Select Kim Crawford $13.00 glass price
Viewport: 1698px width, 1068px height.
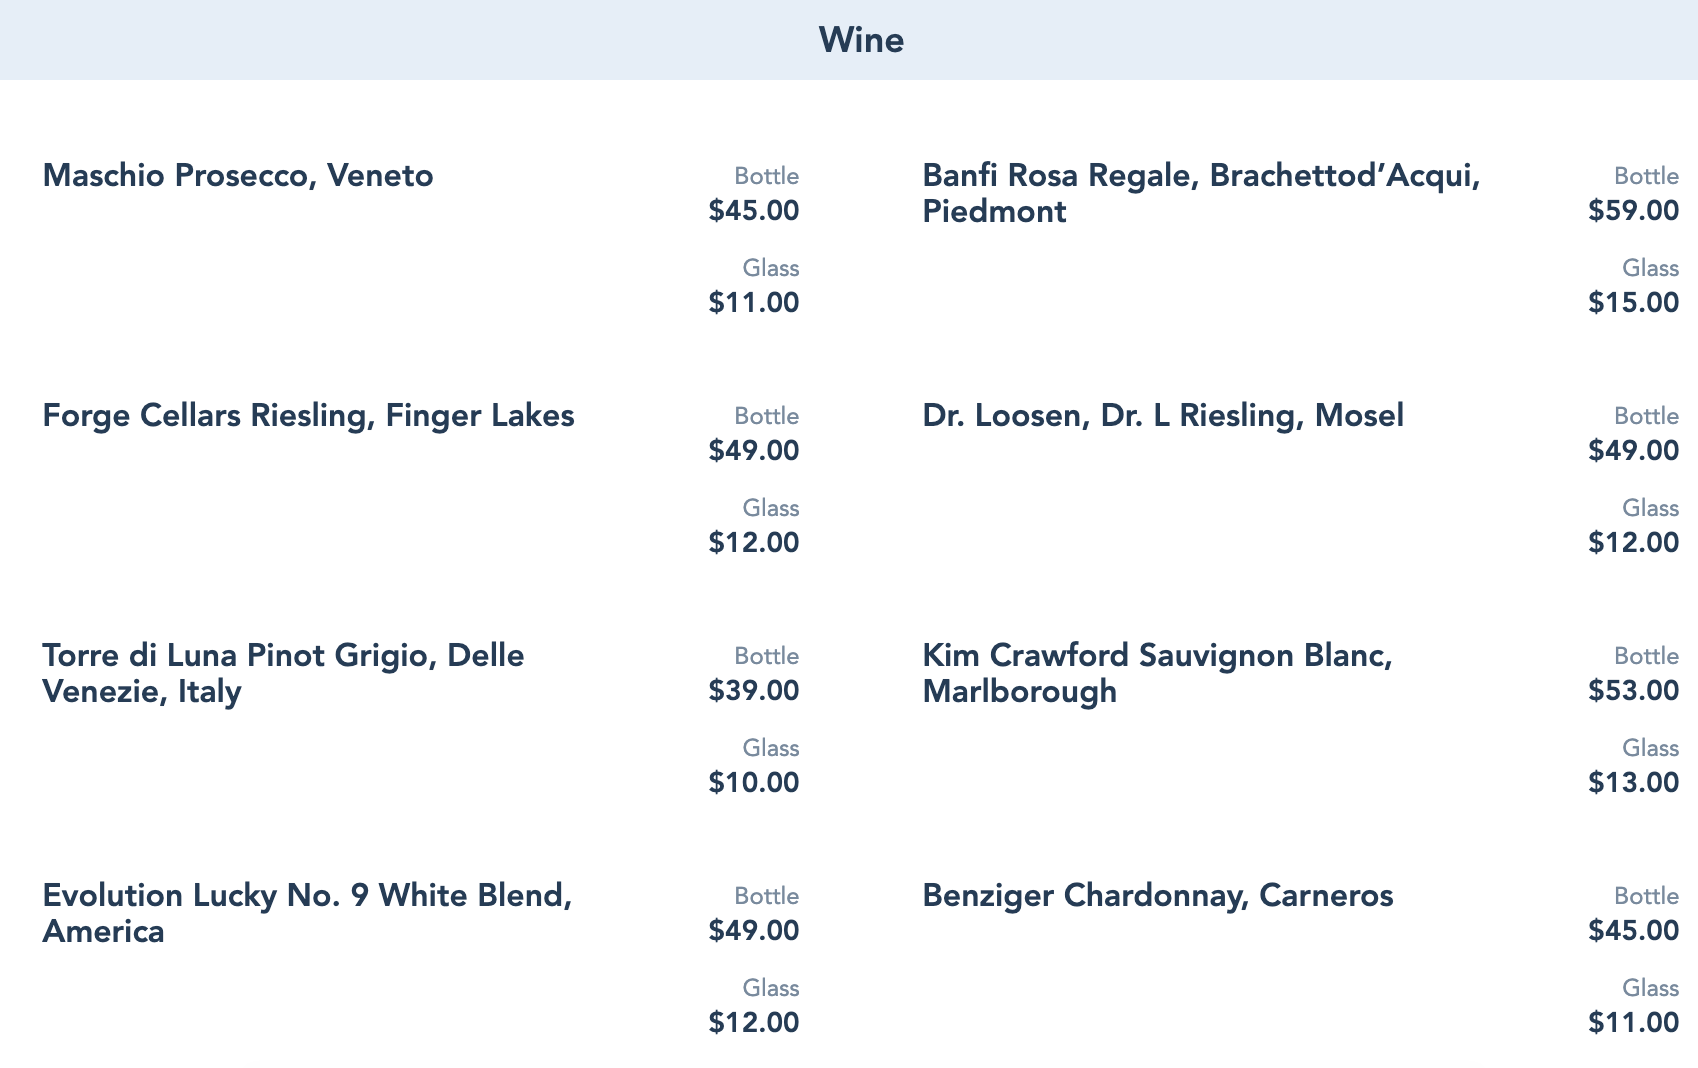point(1633,783)
